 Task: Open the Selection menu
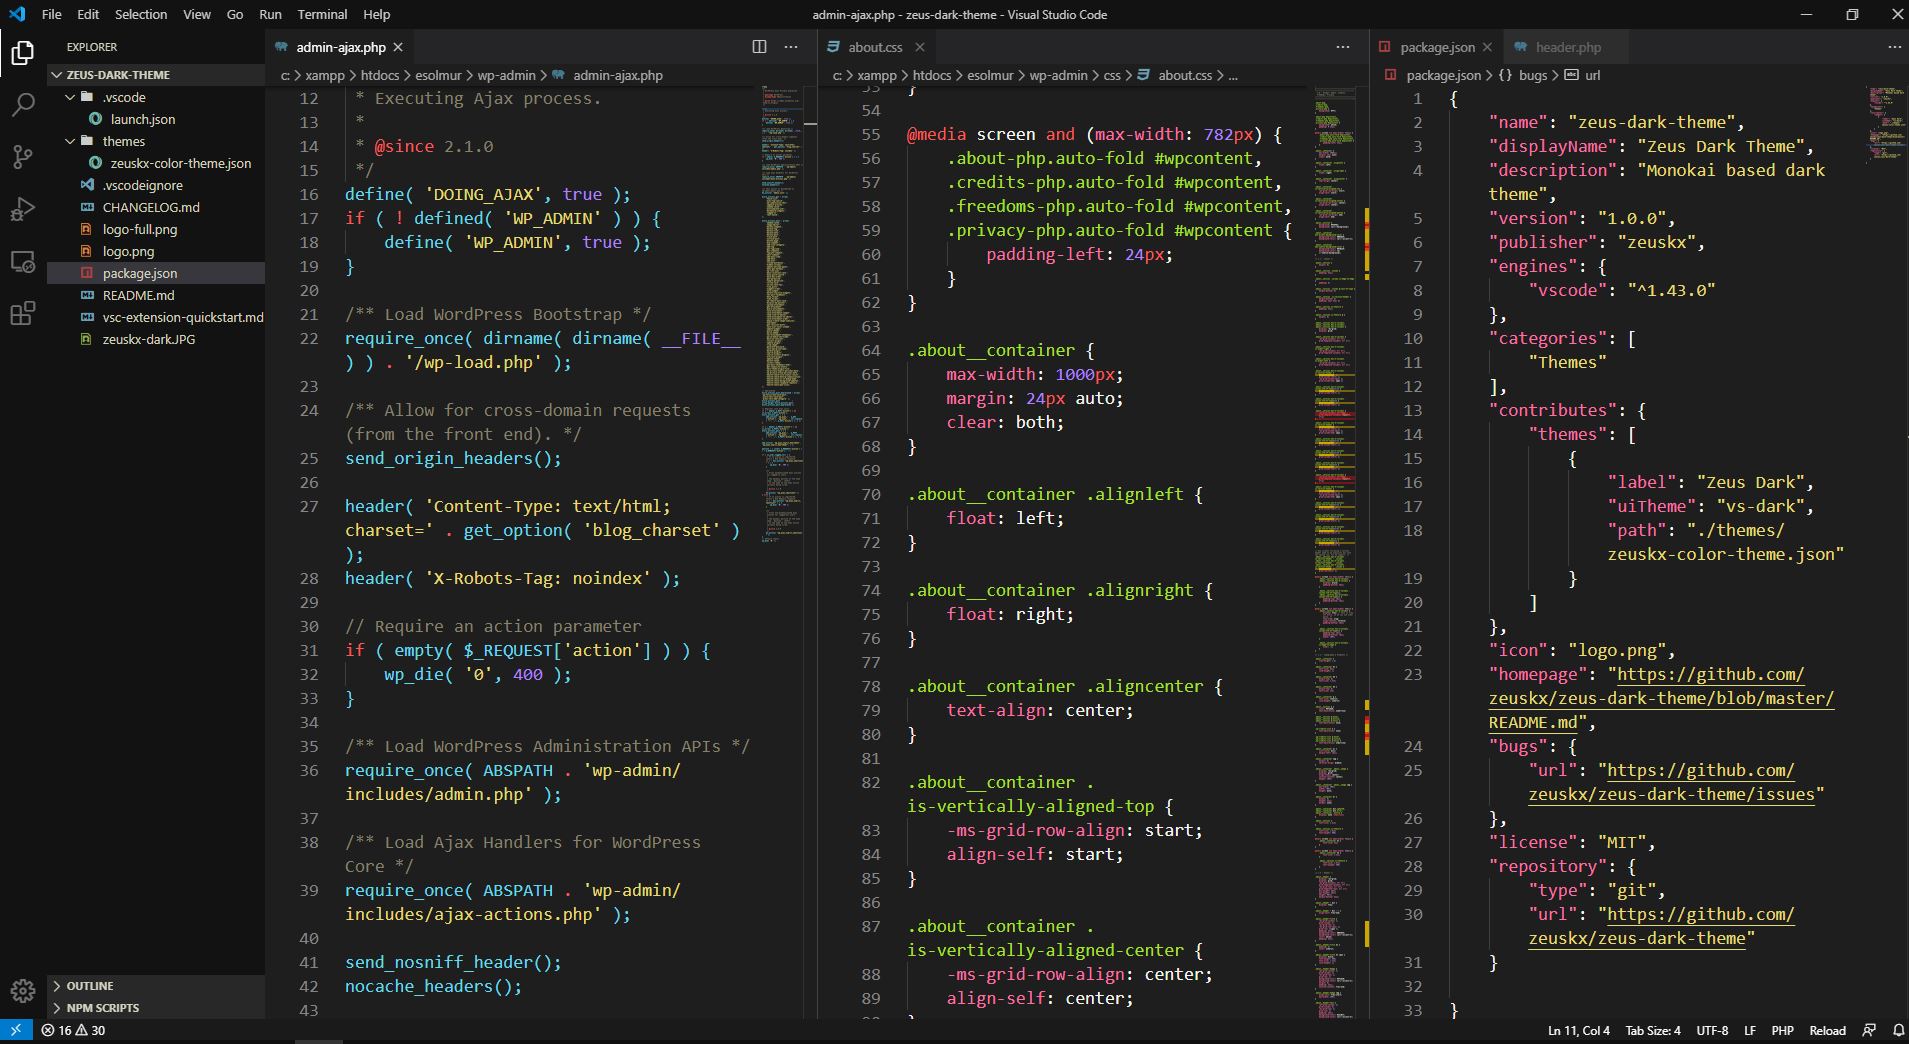141,14
